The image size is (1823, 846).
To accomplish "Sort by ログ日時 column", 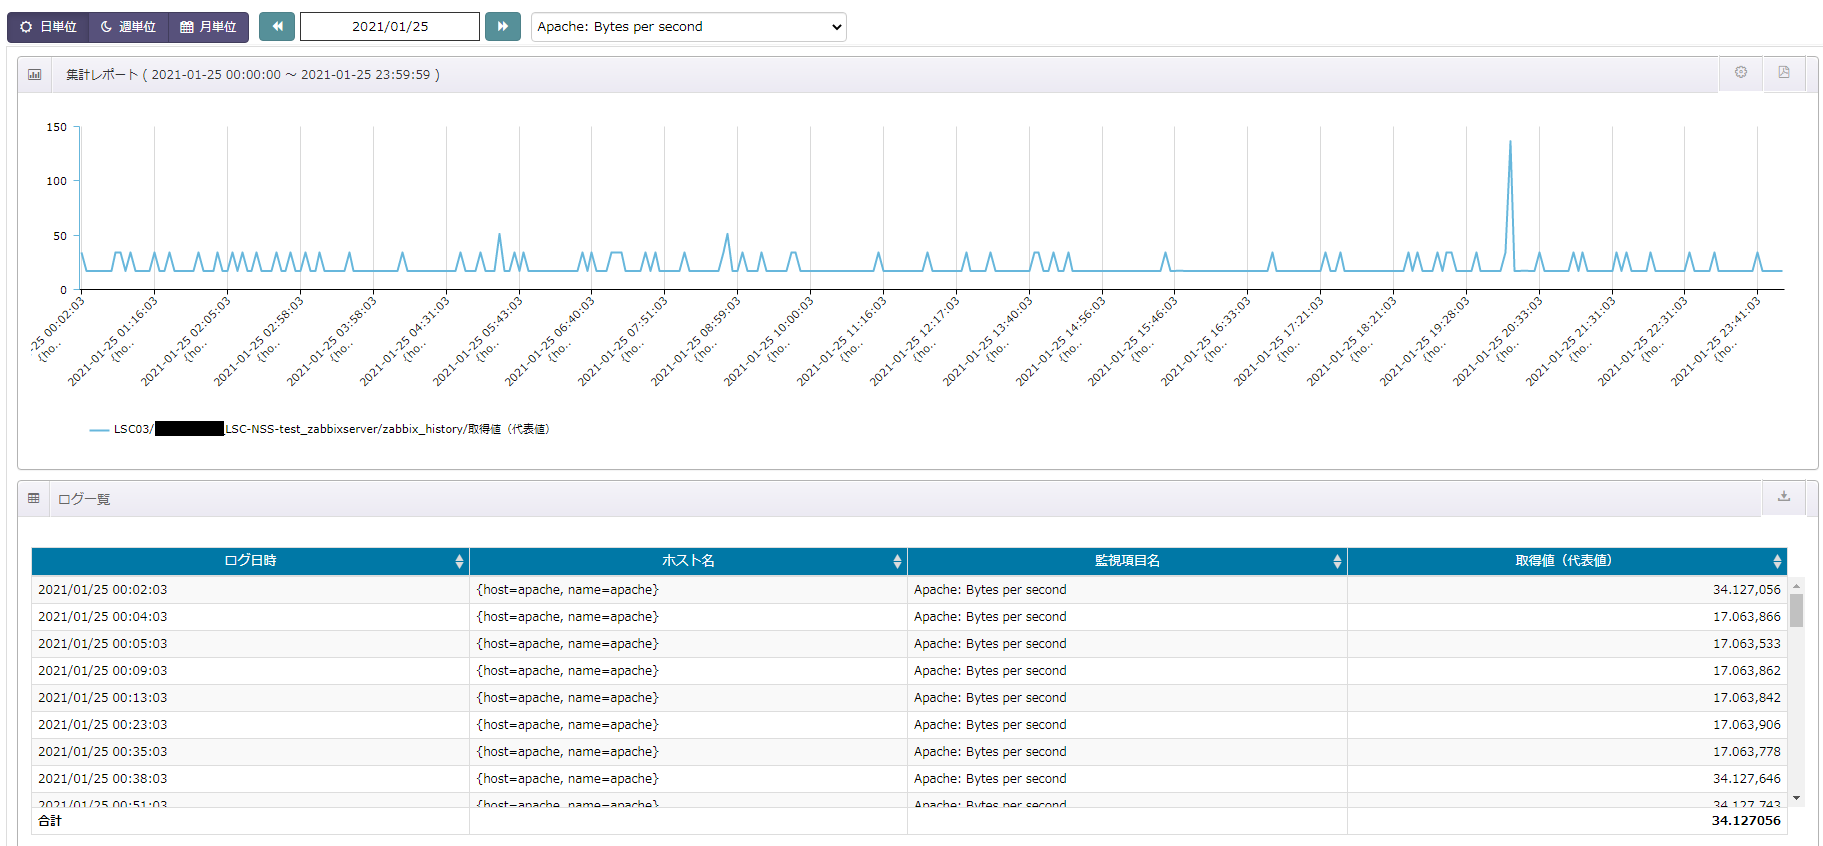I will [x=250, y=561].
